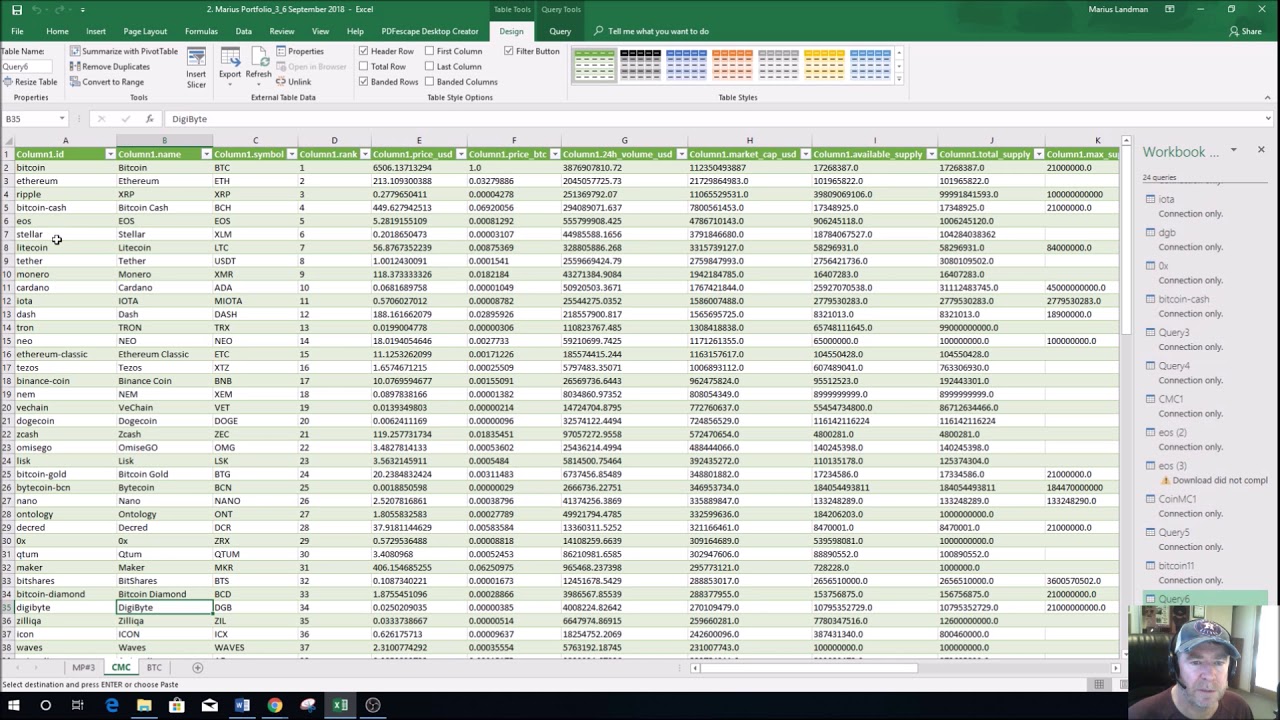
Task: Click Remove Duplicates tool
Action: (110, 67)
